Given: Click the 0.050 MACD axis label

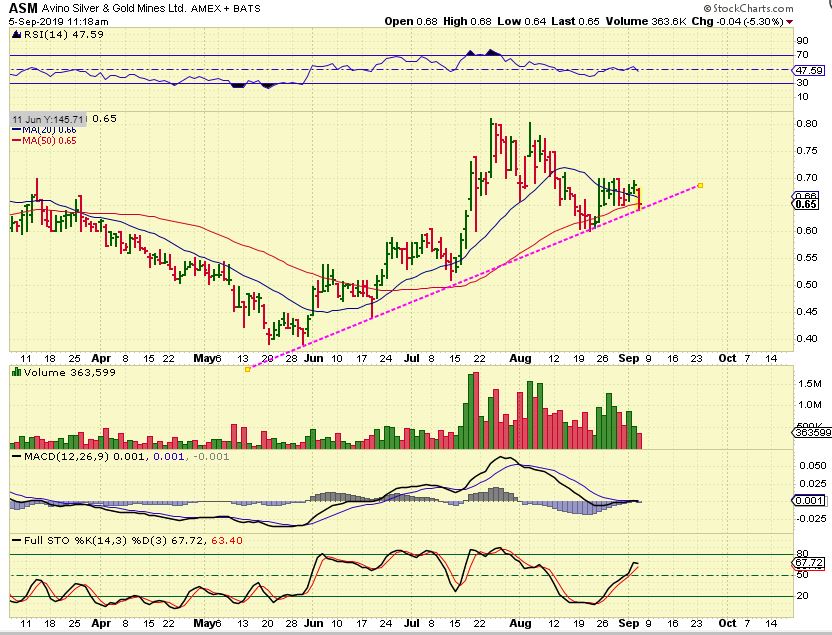Looking at the screenshot, I should (x=813, y=466).
